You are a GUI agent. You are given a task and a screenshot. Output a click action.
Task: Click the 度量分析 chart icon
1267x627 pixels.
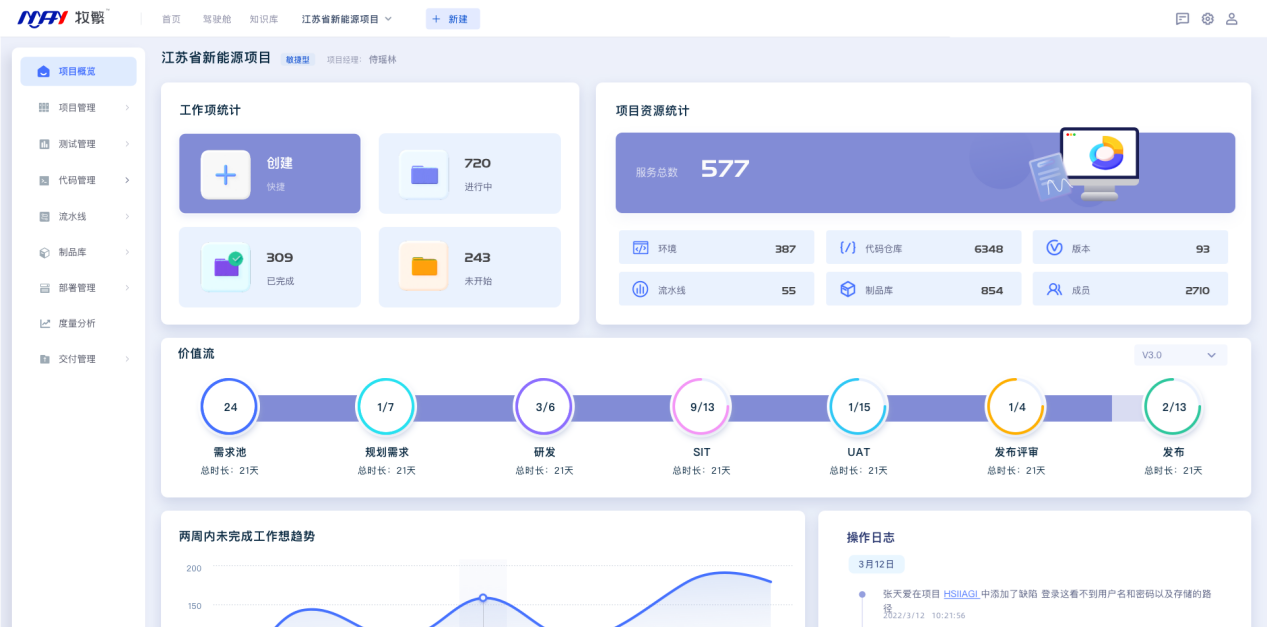[x=44, y=323]
